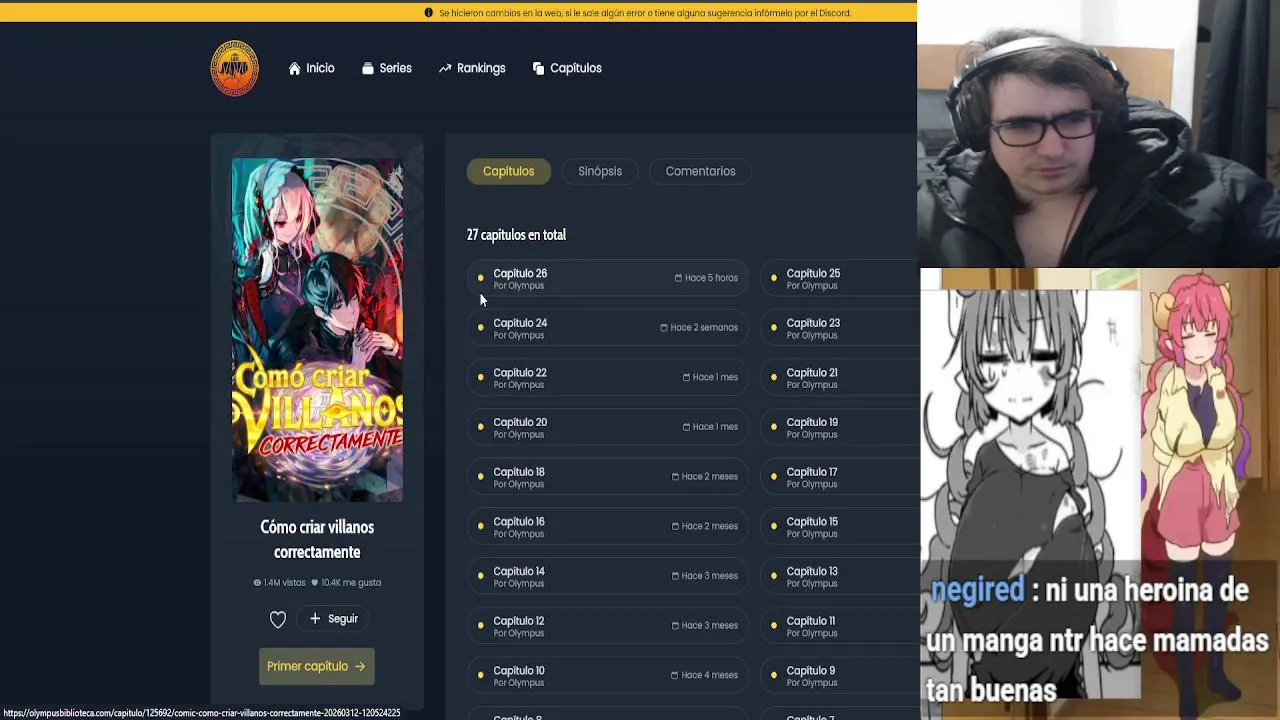1280x720 pixels.
Task: Click the streamer webcam overlay
Action: [1098, 133]
